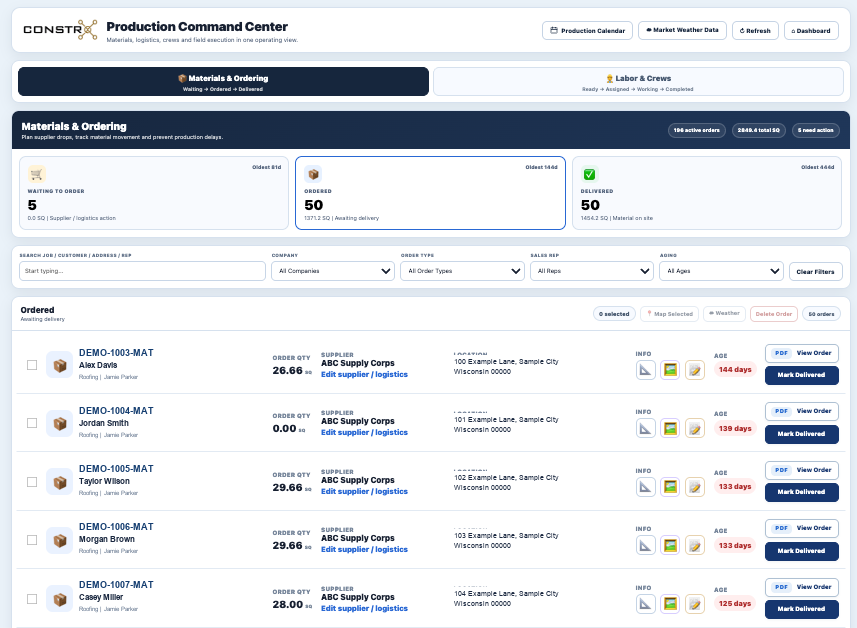Select checkbox for DEMO-1006-MAT Morgan Brown
857x628 pixels.
[x=32, y=540]
